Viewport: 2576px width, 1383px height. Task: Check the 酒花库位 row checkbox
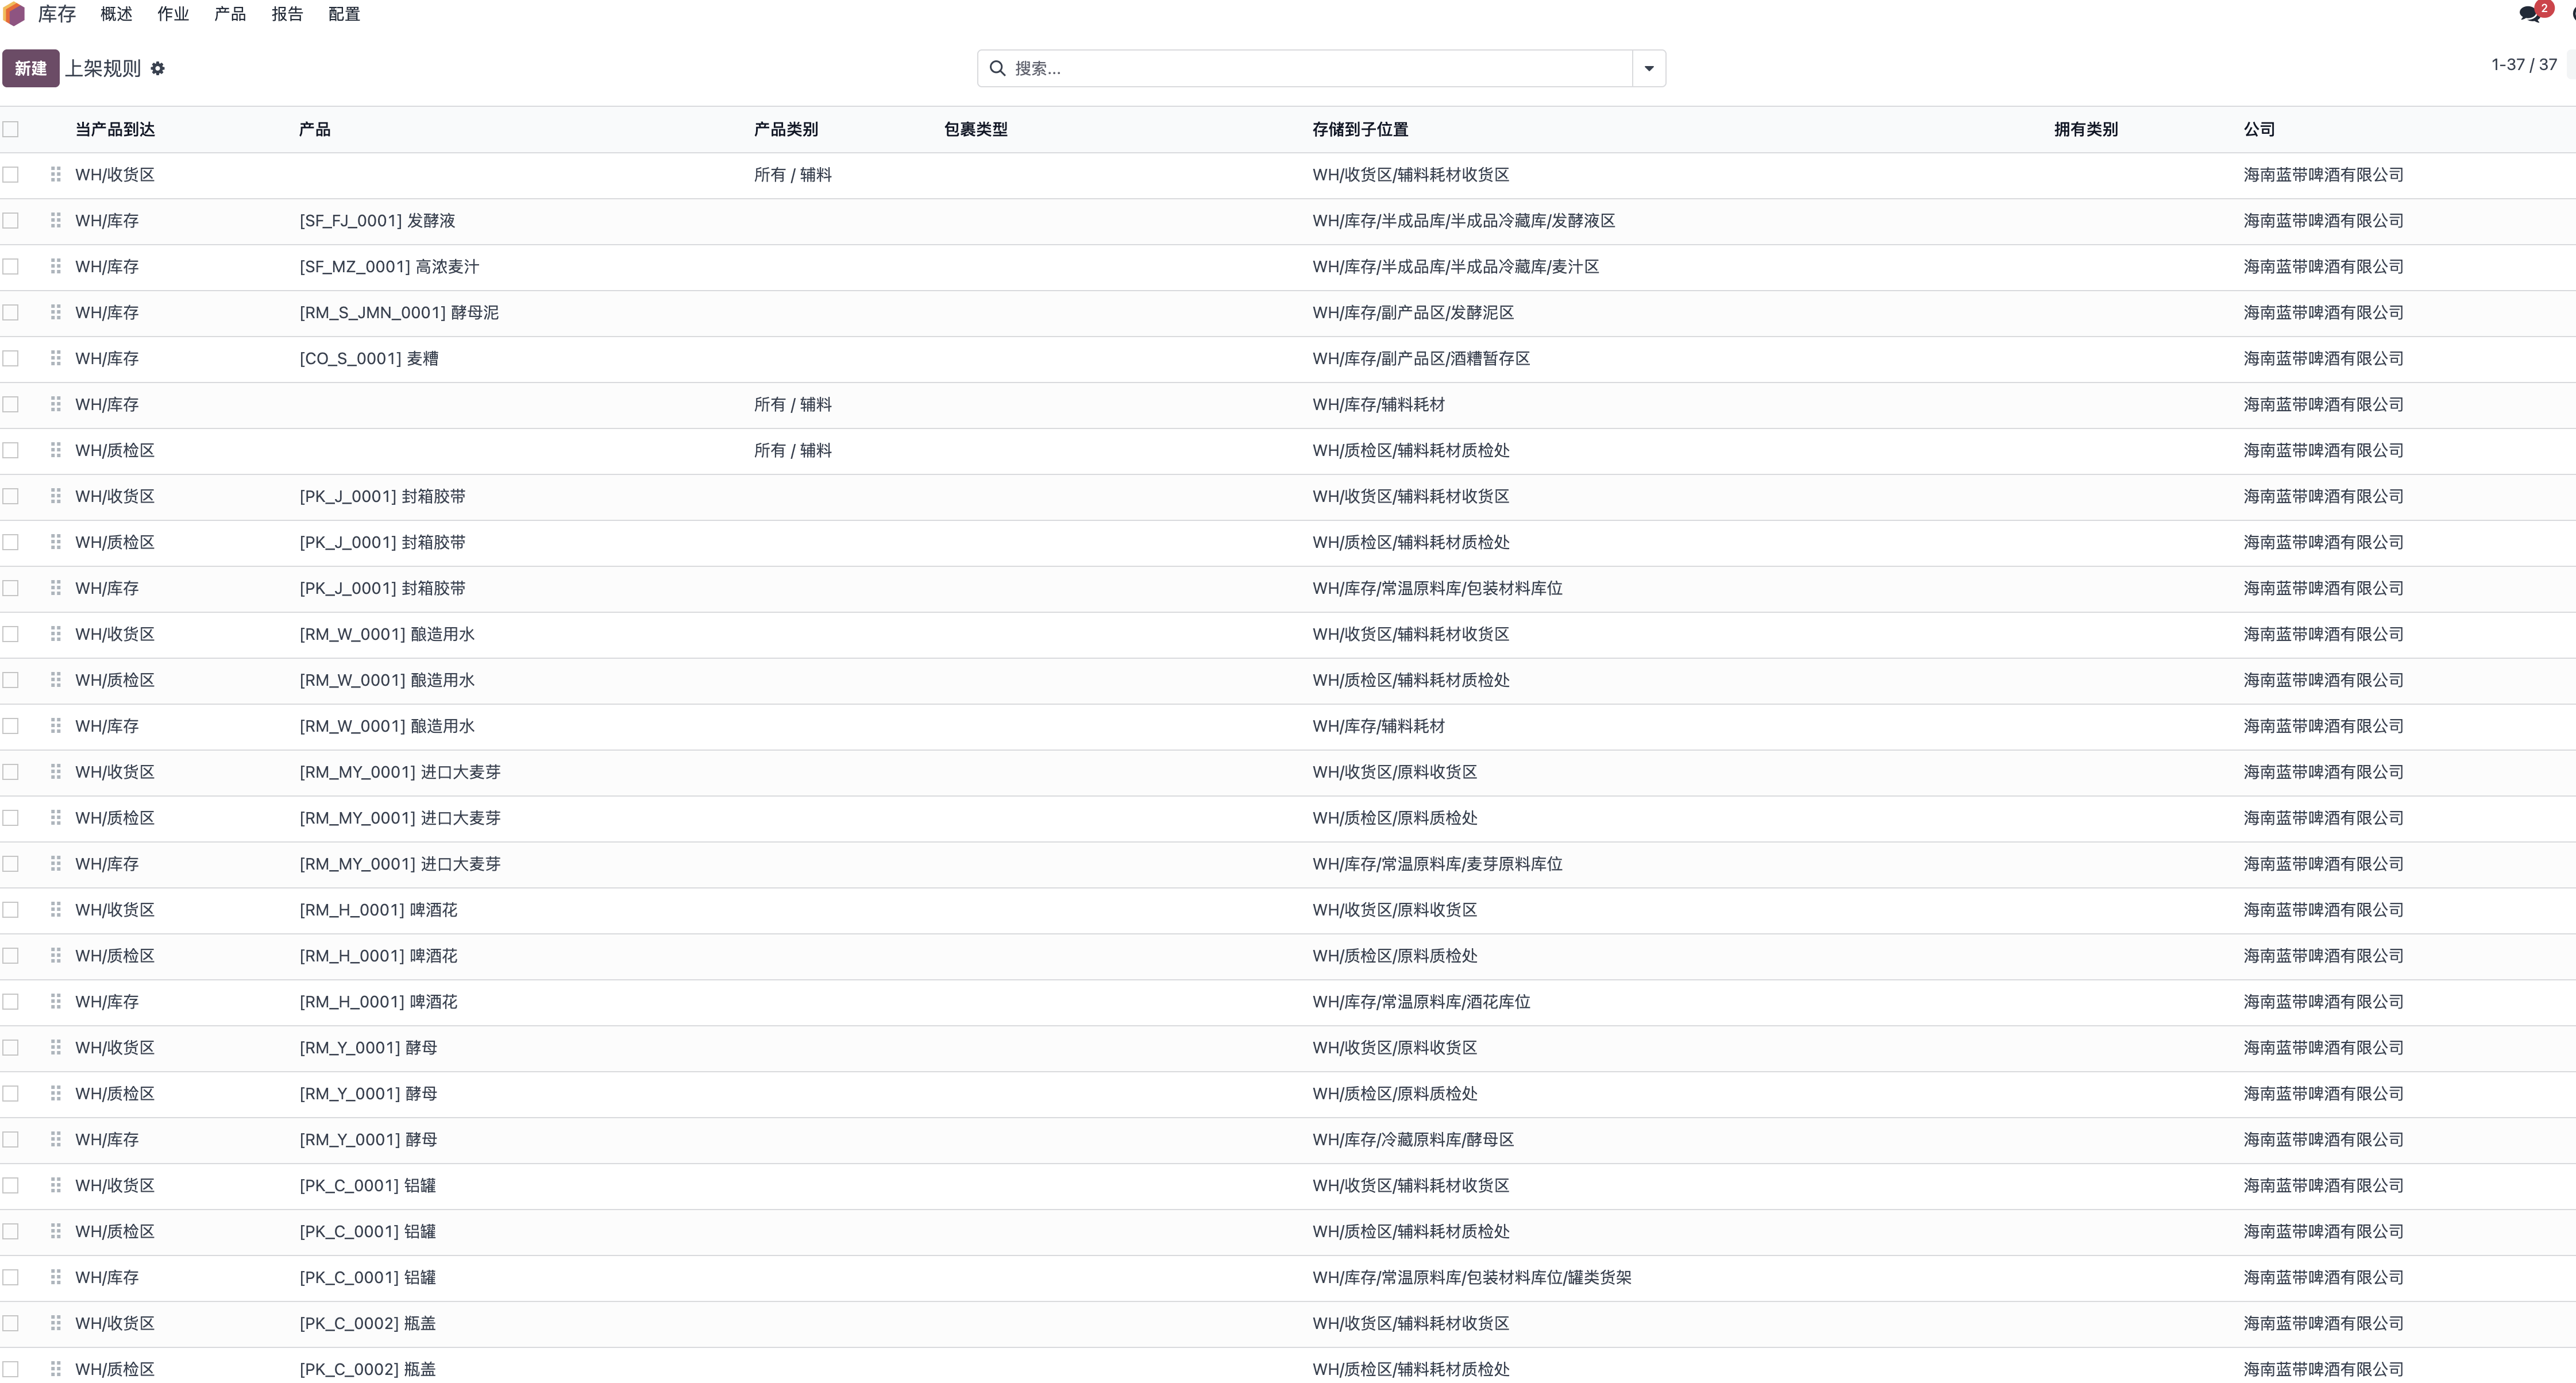coord(11,1002)
